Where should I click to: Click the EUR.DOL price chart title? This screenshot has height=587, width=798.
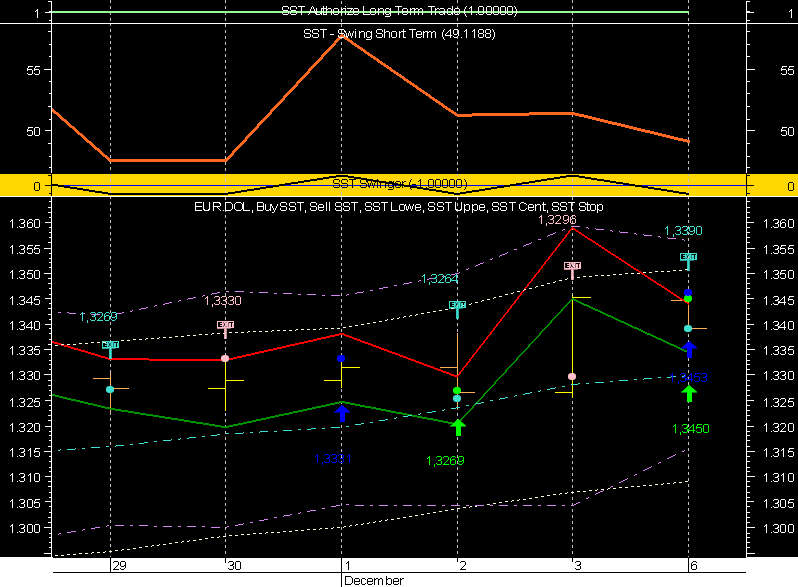398,207
